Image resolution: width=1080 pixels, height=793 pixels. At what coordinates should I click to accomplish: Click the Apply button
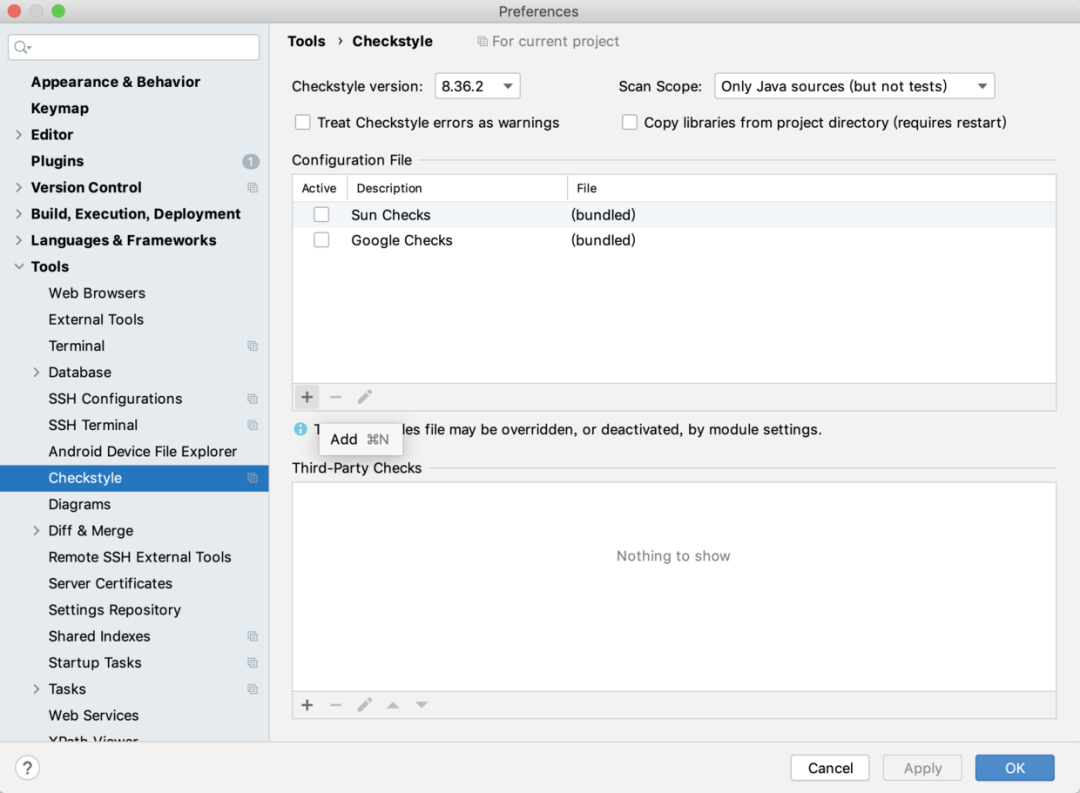922,768
